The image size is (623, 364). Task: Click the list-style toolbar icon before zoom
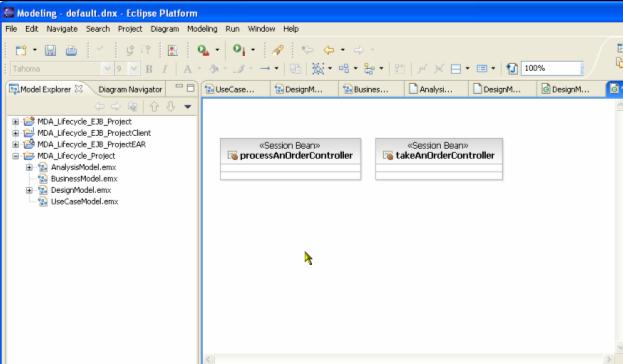(x=482, y=69)
